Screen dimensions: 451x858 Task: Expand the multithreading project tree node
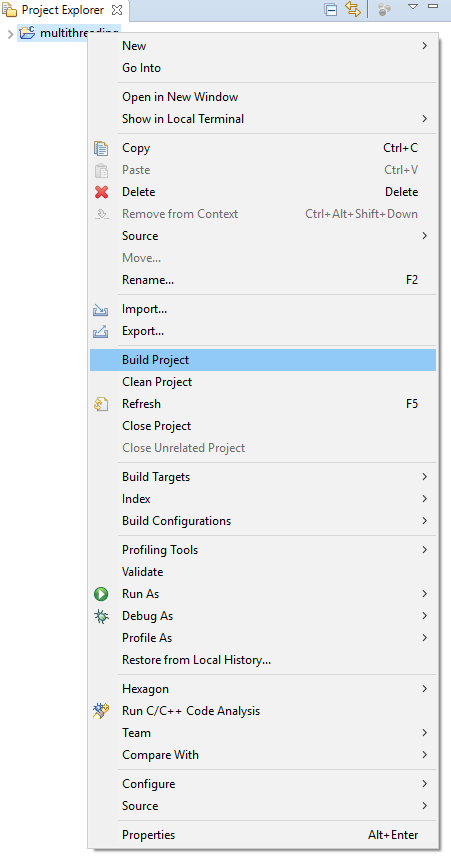pyautogui.click(x=10, y=34)
